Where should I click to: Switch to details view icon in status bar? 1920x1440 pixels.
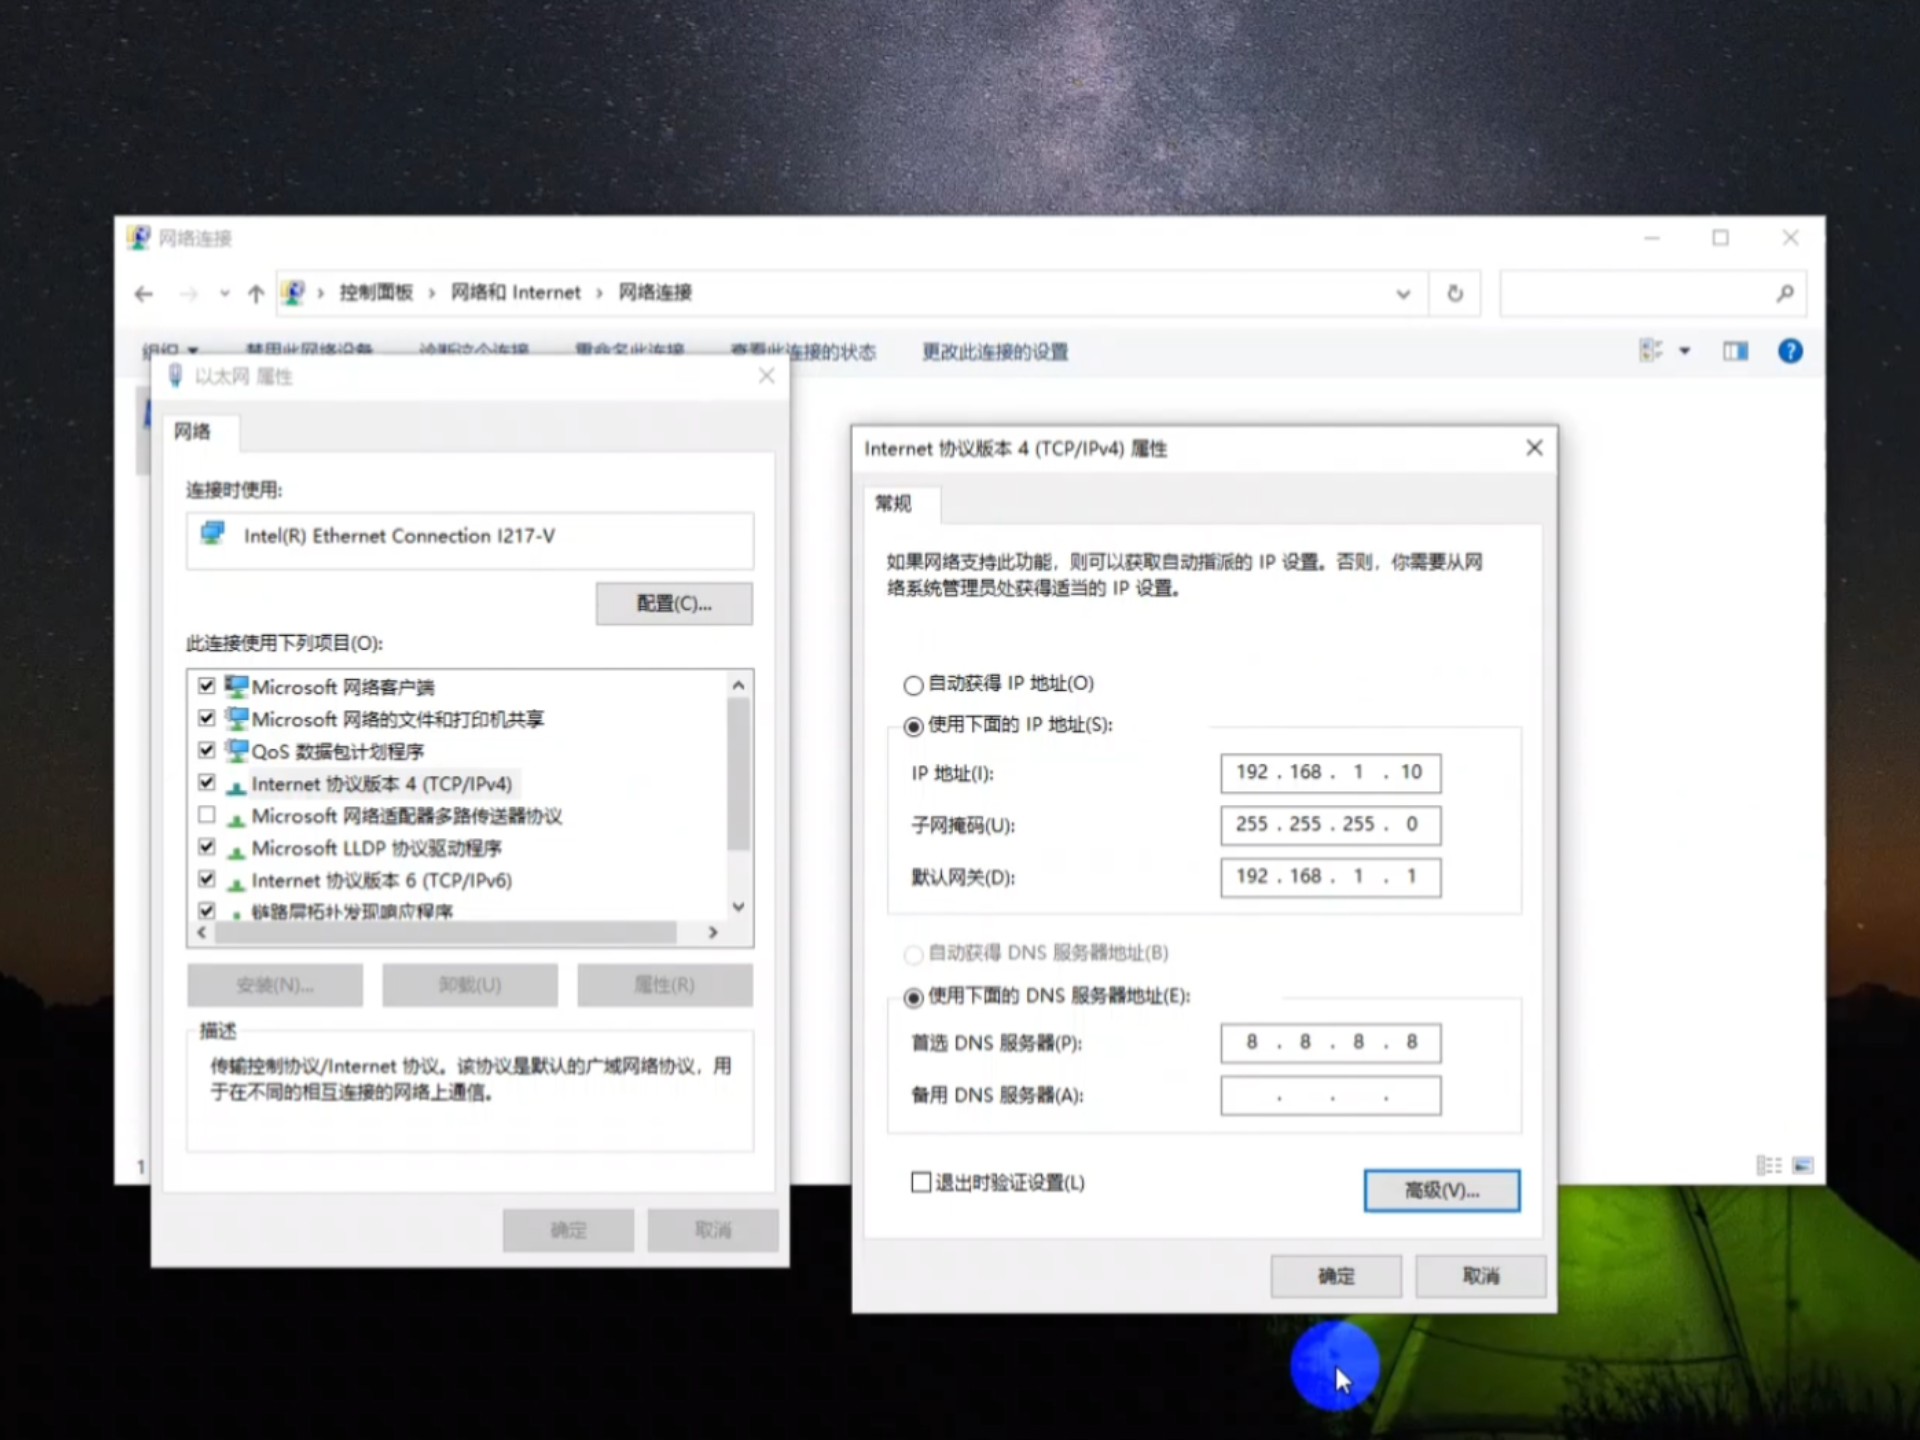tap(1769, 1165)
